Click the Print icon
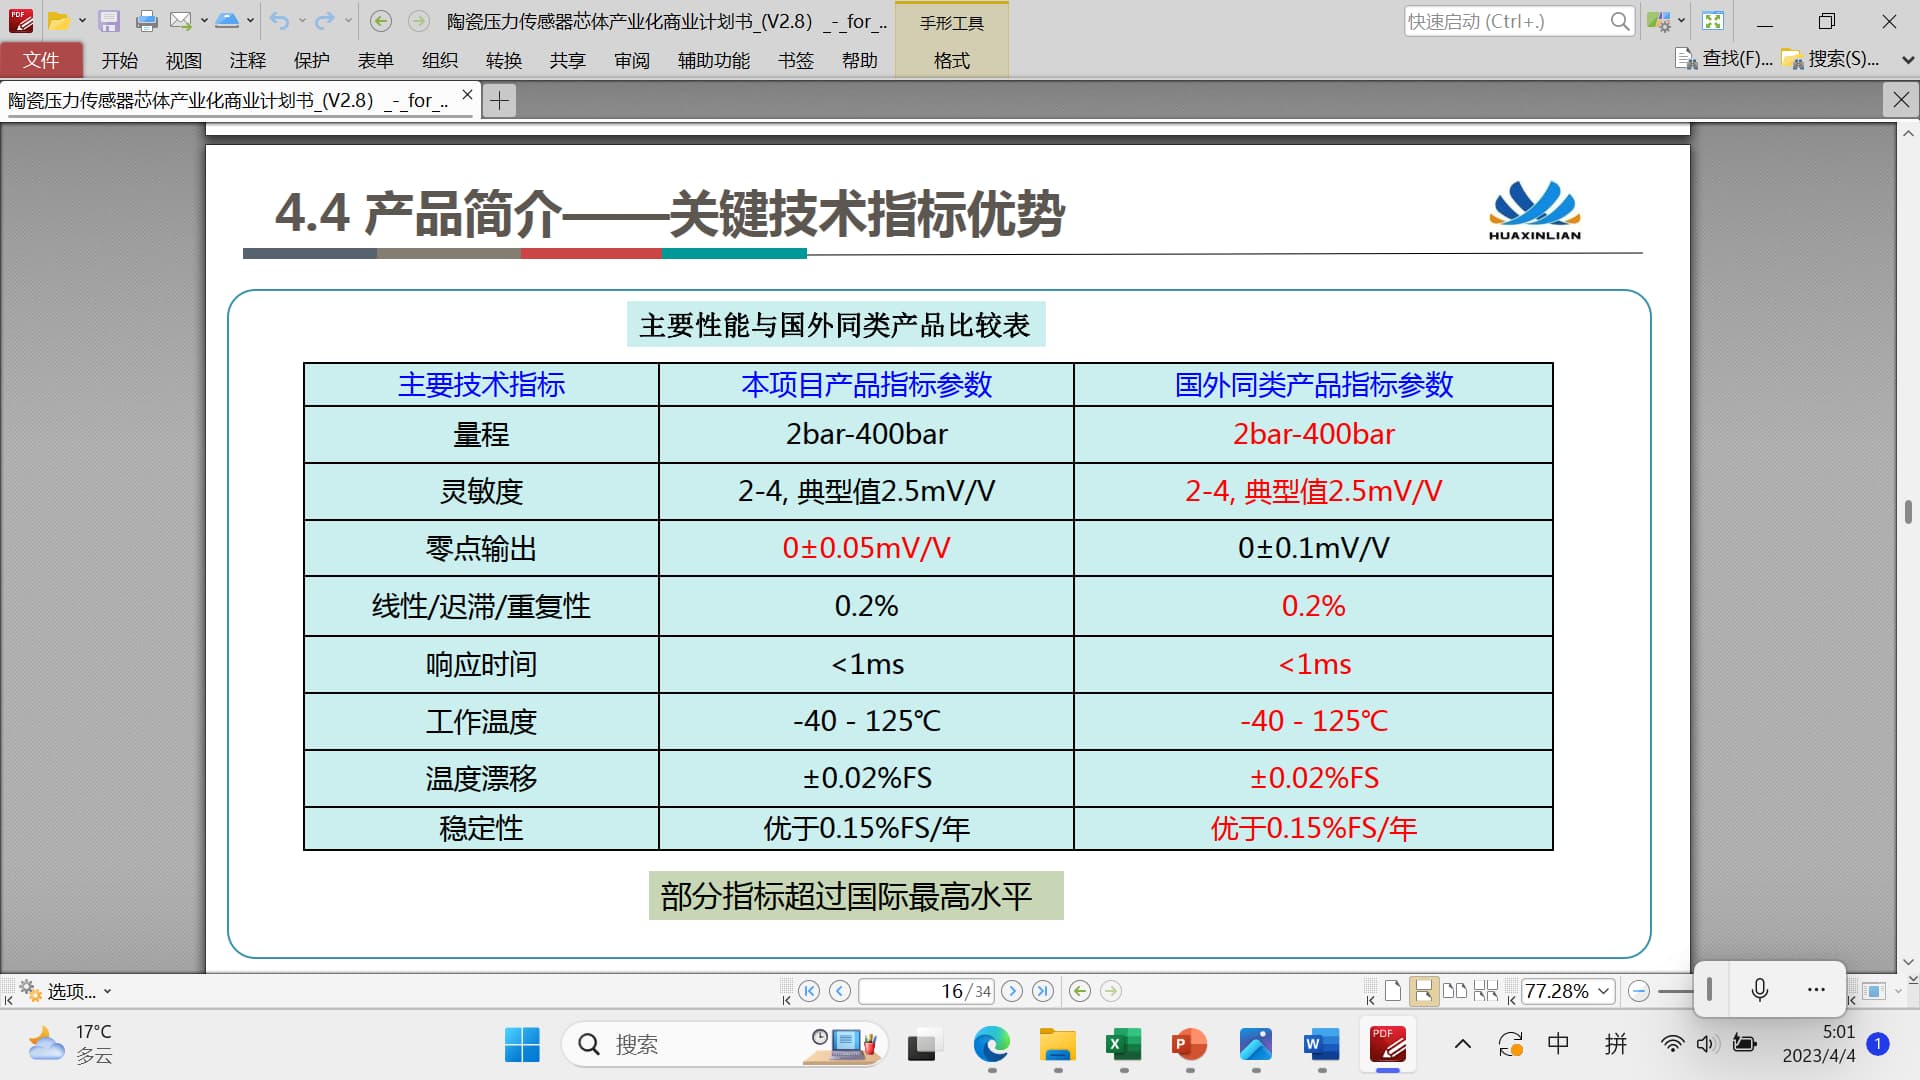1920x1080 pixels. (x=146, y=21)
